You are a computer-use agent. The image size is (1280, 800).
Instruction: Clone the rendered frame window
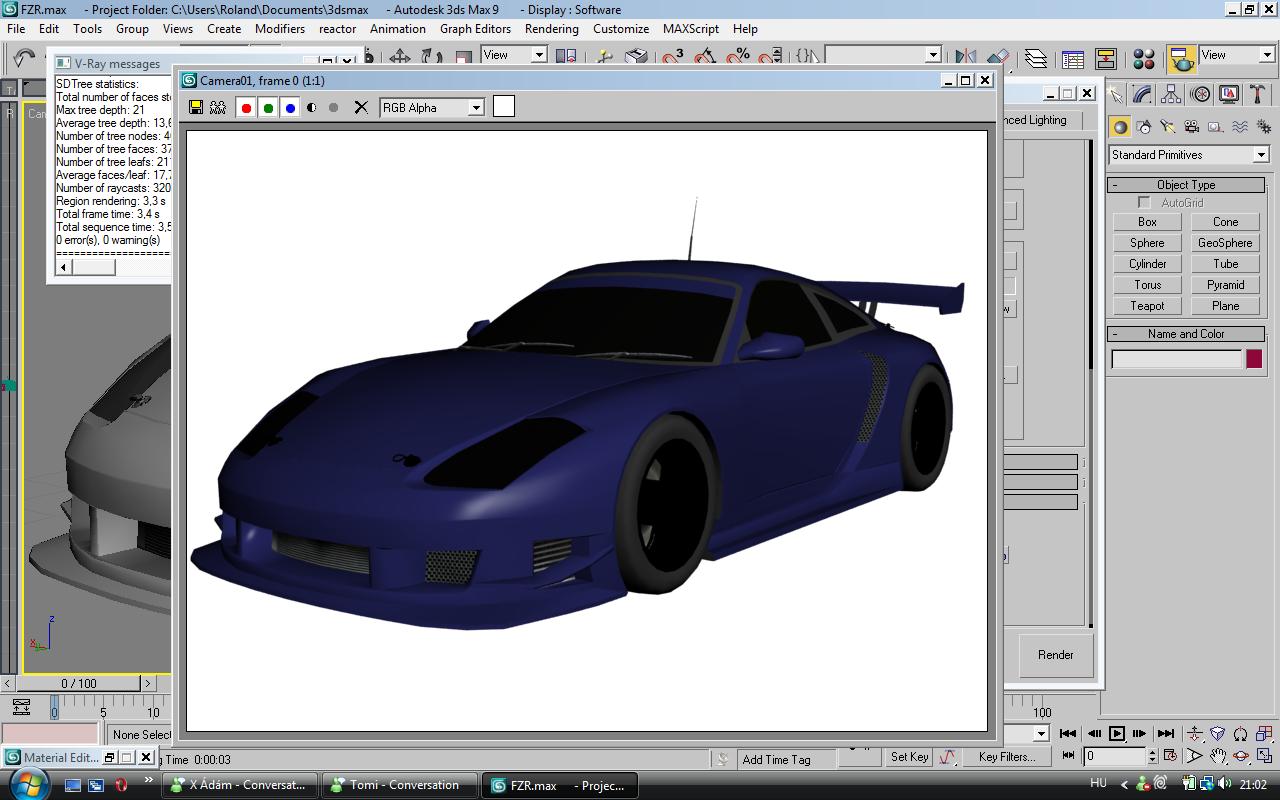point(218,107)
